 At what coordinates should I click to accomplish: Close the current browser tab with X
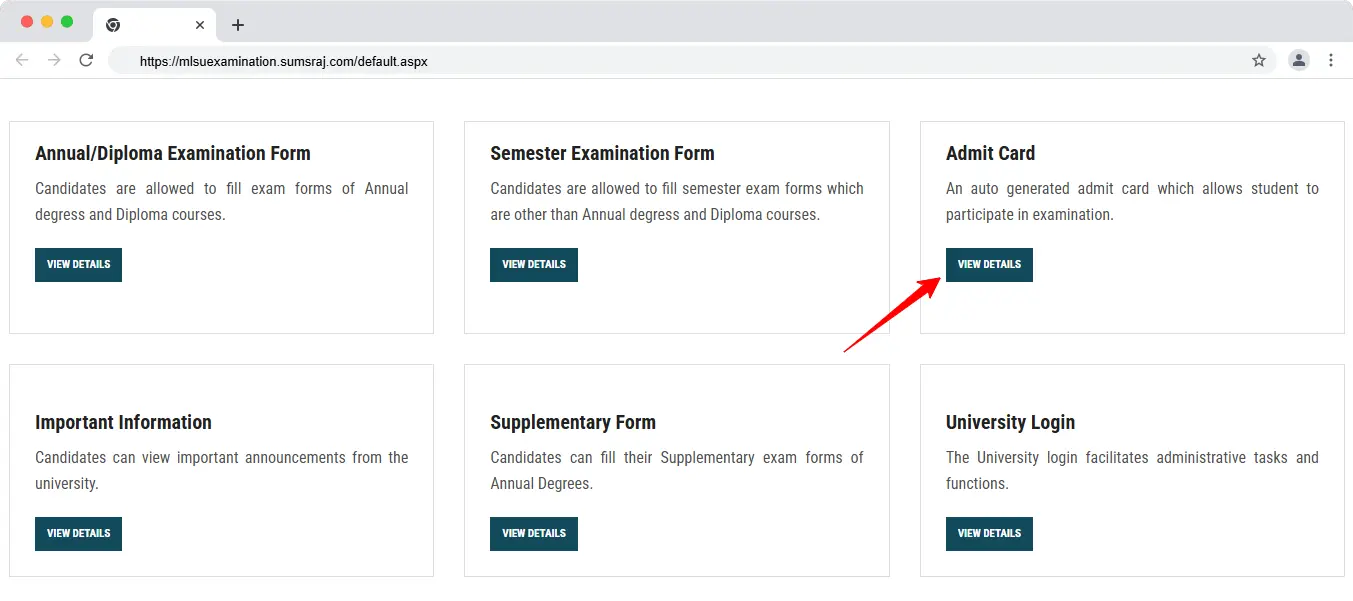[200, 25]
